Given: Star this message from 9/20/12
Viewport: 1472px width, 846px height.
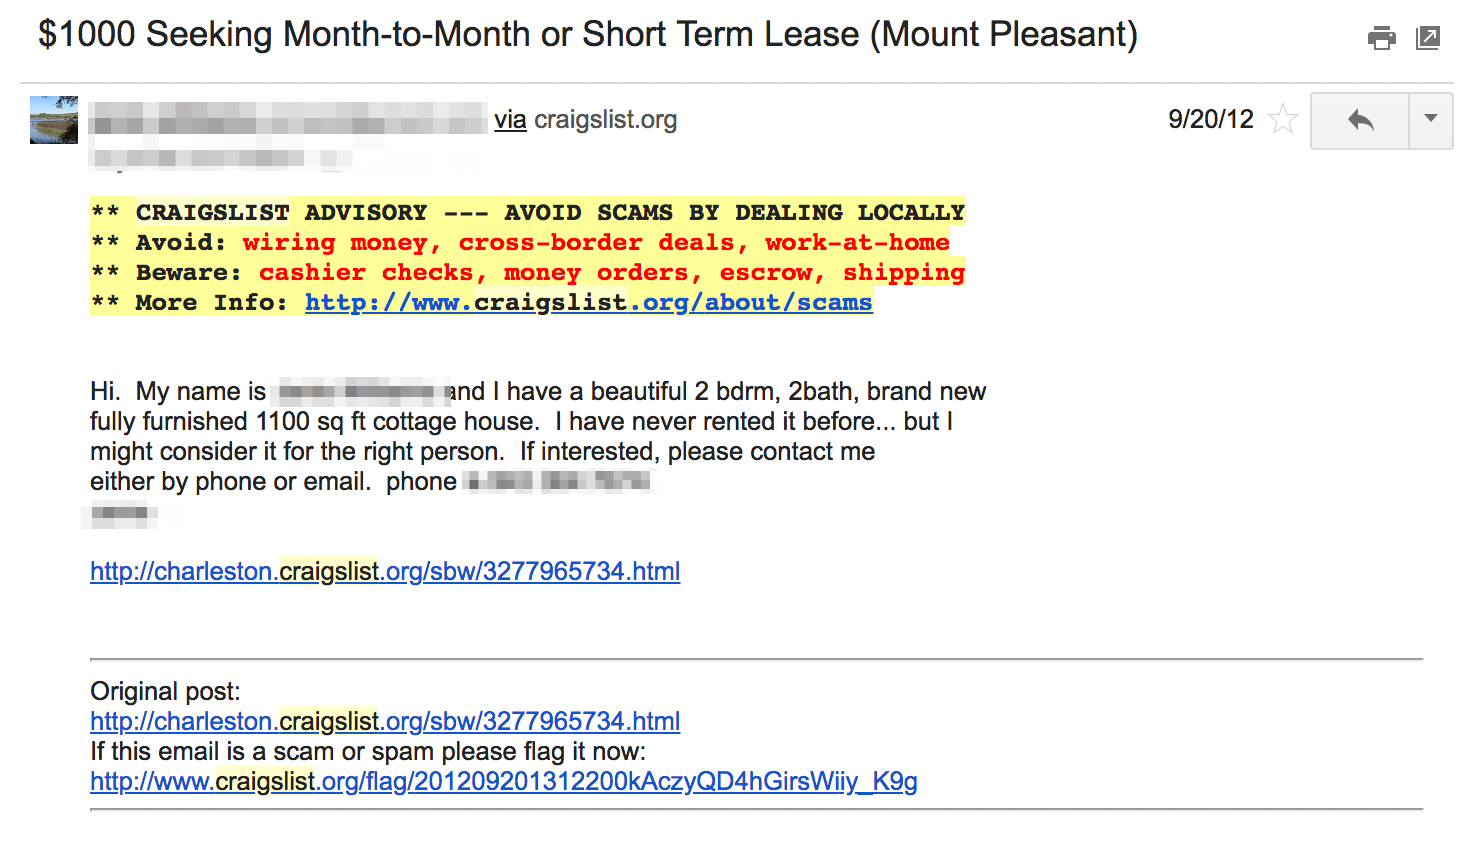Looking at the screenshot, I should pyautogui.click(x=1282, y=120).
